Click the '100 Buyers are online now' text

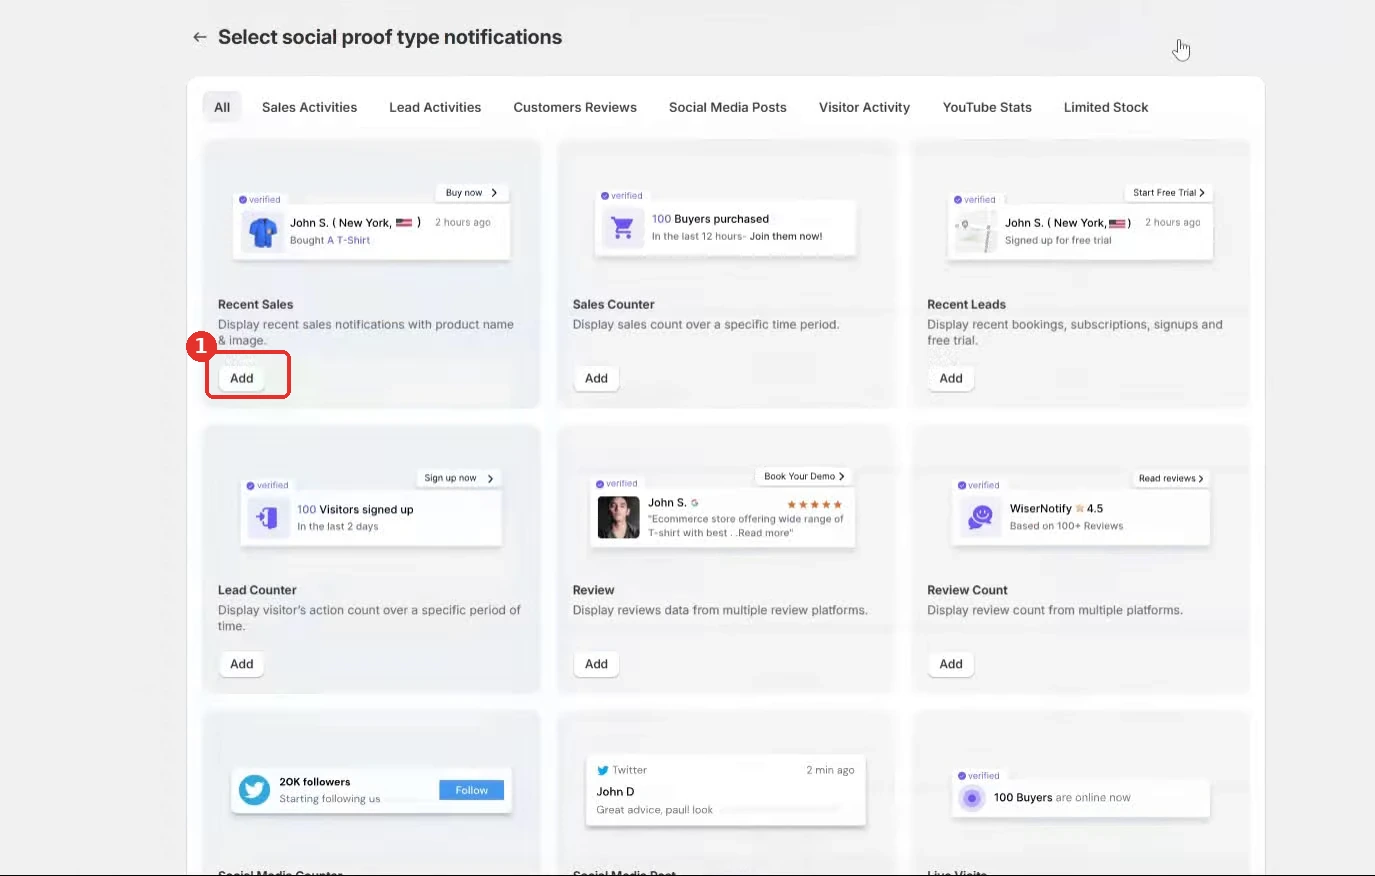1062,798
